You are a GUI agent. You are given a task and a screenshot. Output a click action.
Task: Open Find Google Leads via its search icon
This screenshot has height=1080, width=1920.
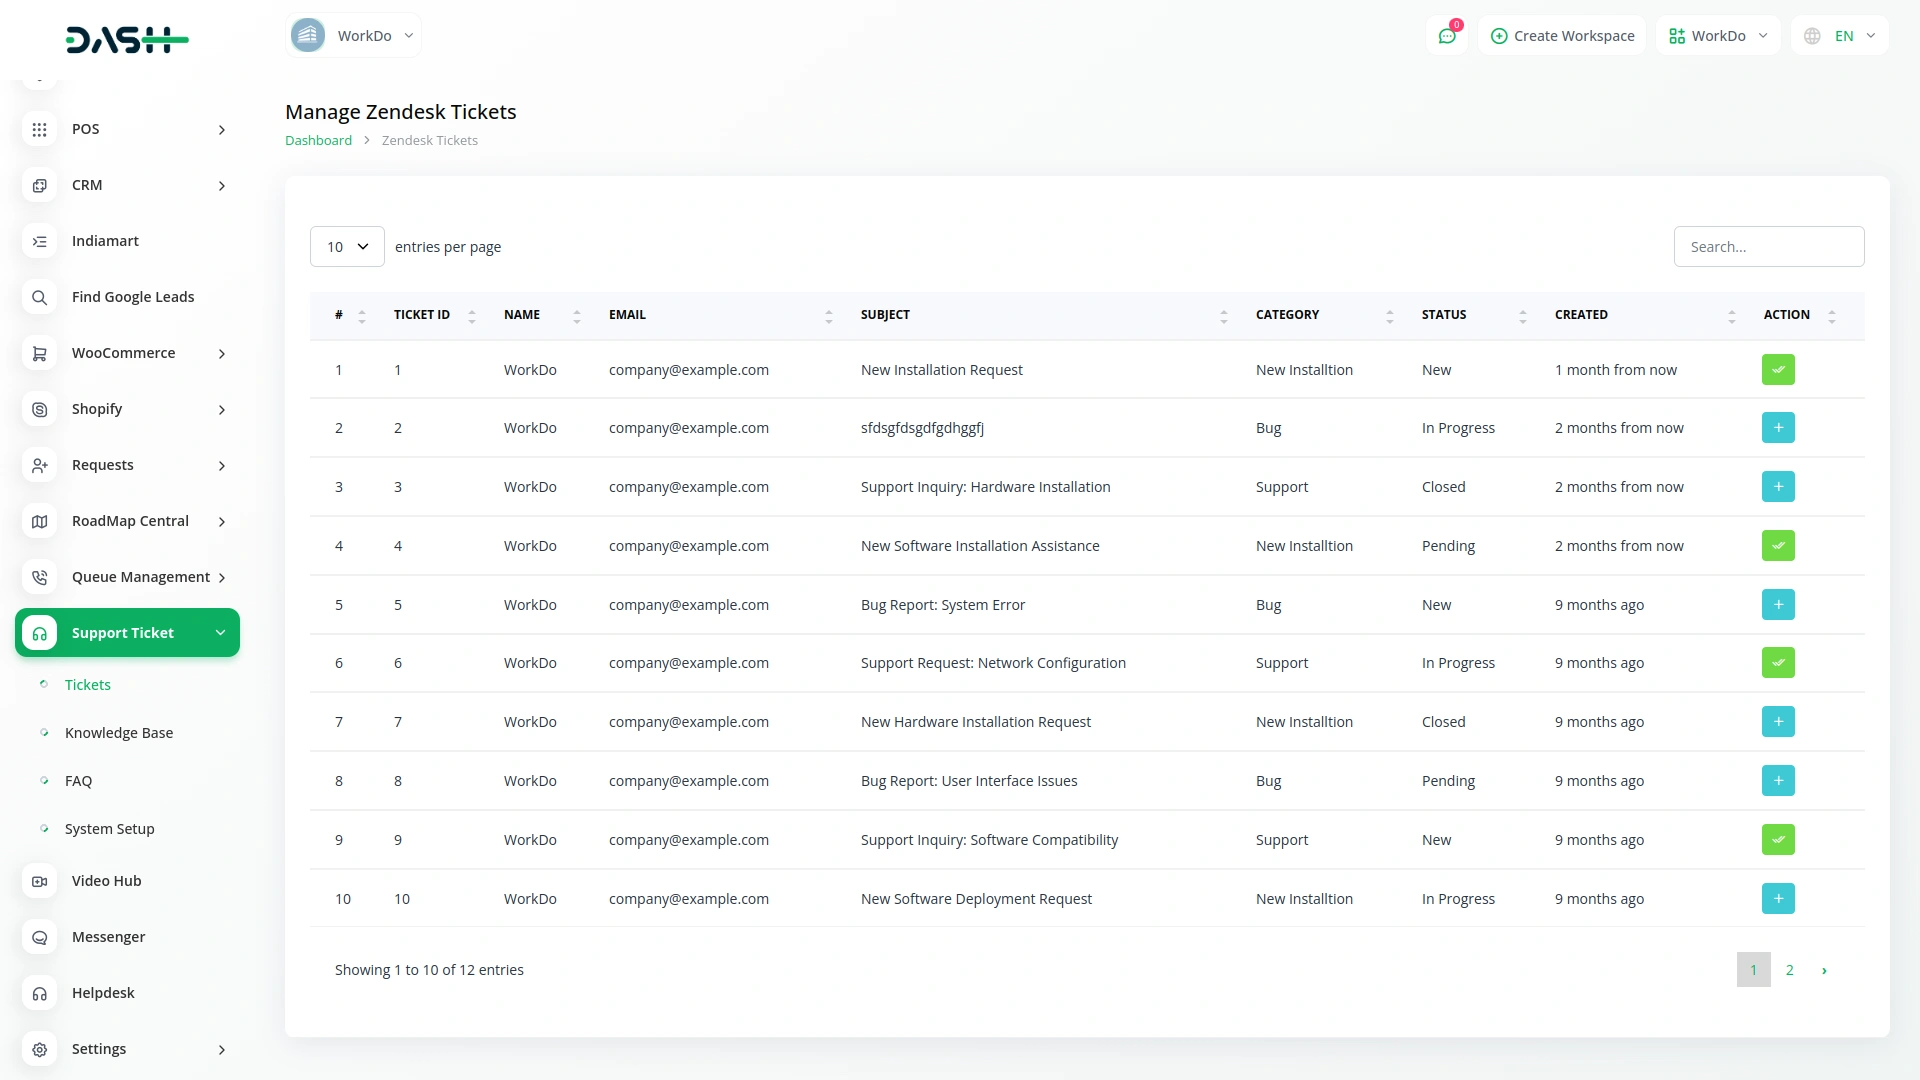[39, 297]
